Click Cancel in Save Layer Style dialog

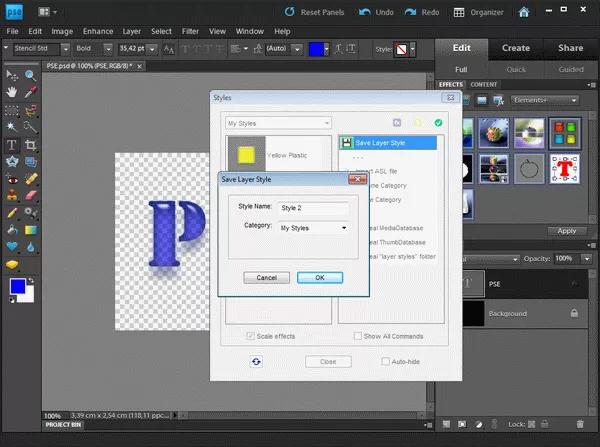coord(266,277)
